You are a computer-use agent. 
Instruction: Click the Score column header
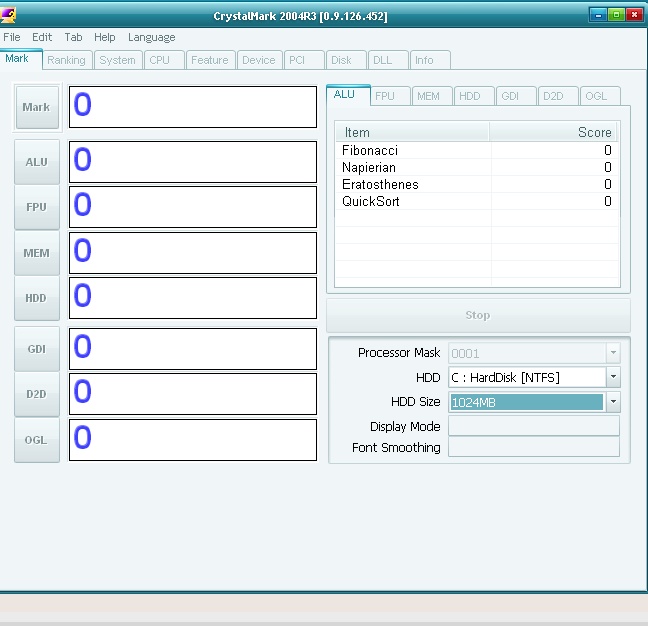553,132
